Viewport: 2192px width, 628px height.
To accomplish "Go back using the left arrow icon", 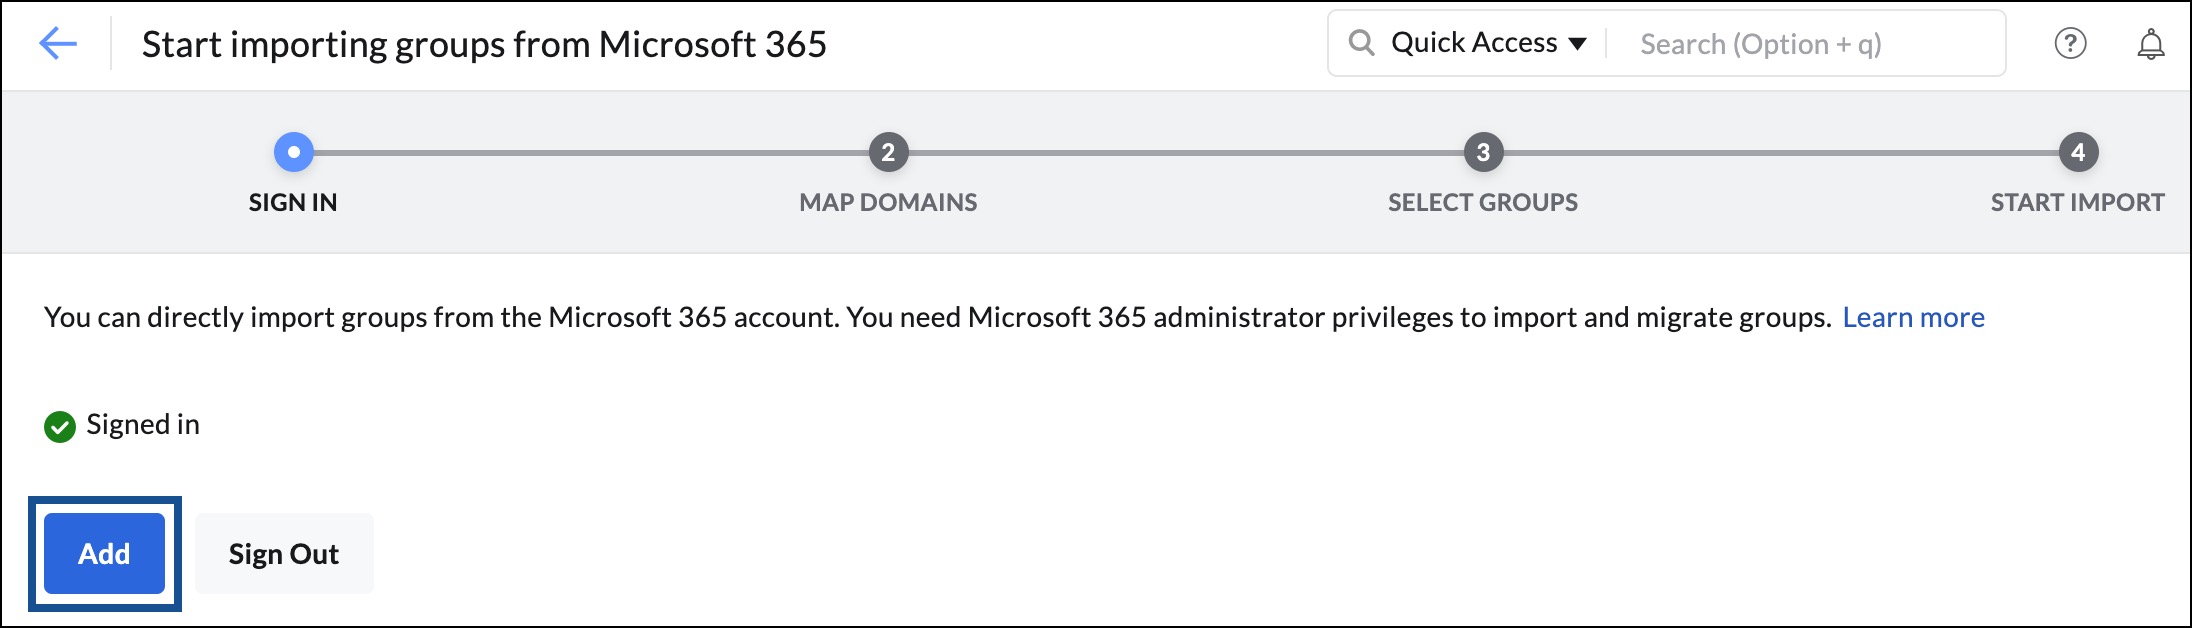I will click(58, 44).
